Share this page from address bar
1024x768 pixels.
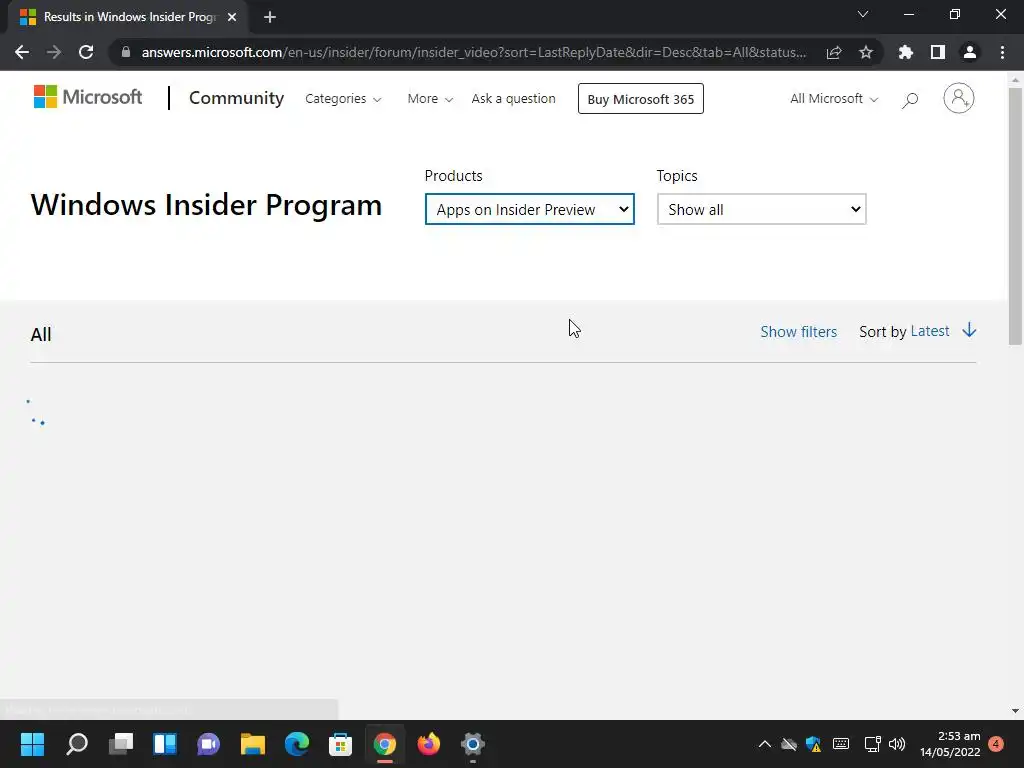click(x=834, y=52)
